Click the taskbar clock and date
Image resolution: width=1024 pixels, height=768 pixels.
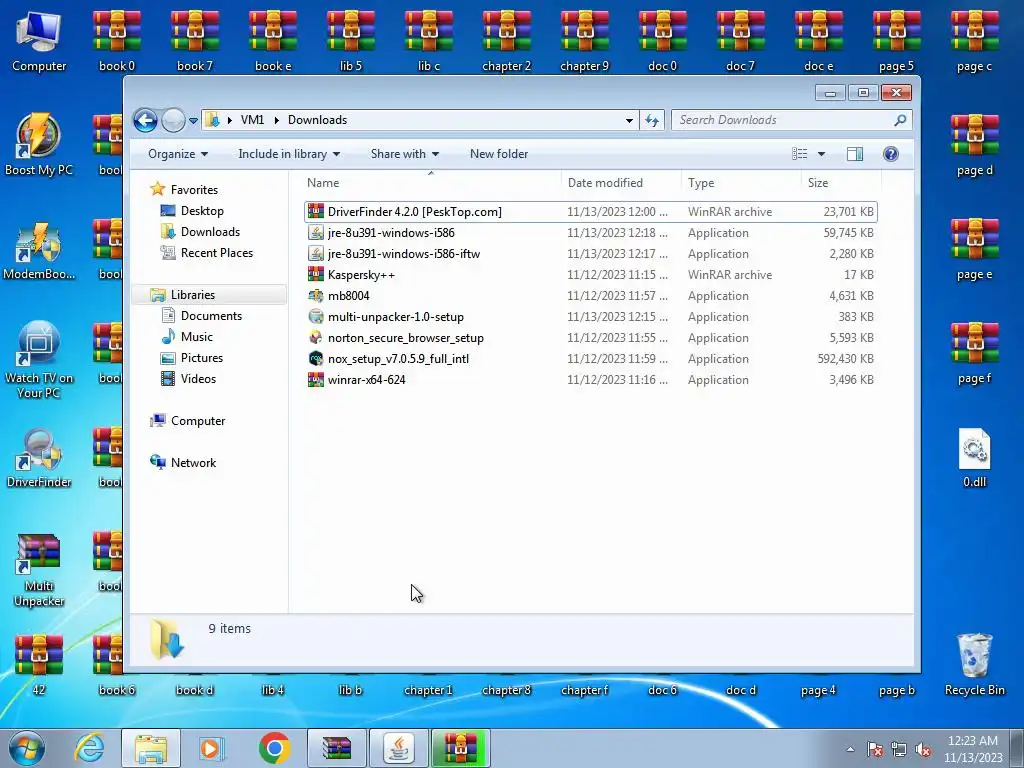(972, 749)
